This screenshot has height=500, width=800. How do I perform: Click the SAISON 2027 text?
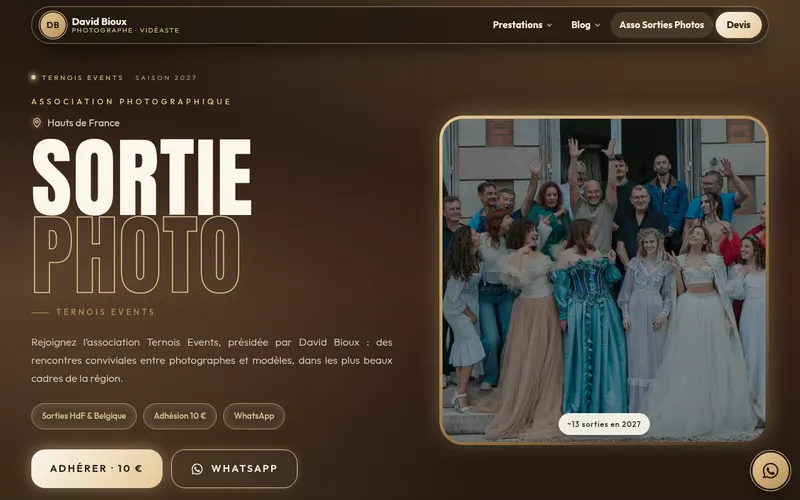[166, 78]
